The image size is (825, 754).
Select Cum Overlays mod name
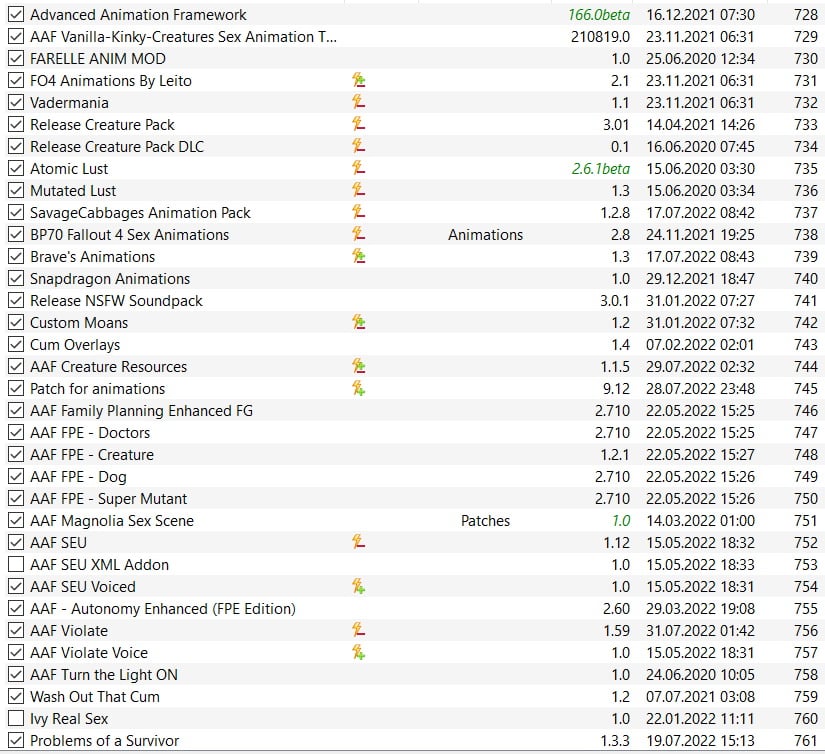click(75, 345)
